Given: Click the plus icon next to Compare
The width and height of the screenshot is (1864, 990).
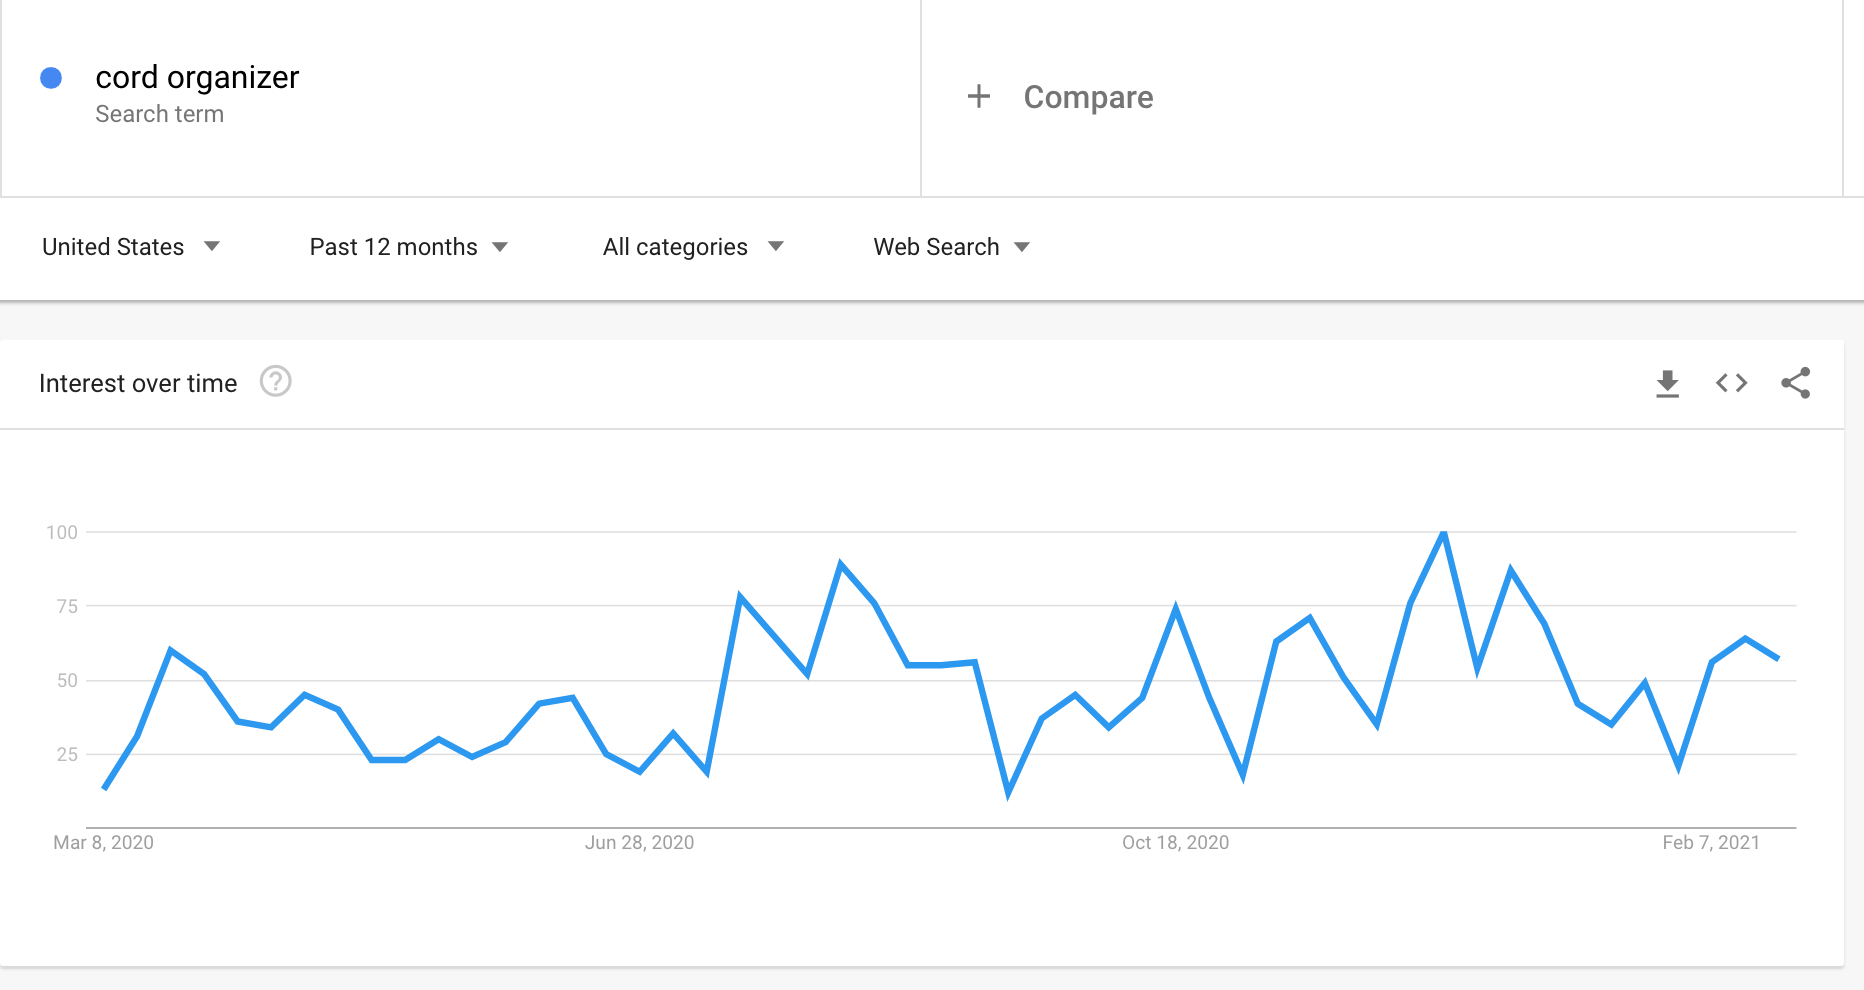Looking at the screenshot, I should tap(979, 97).
